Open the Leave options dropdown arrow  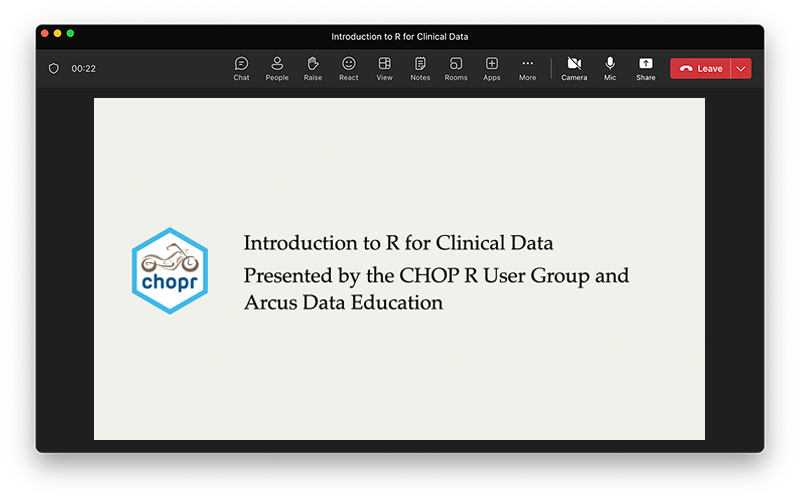point(741,68)
